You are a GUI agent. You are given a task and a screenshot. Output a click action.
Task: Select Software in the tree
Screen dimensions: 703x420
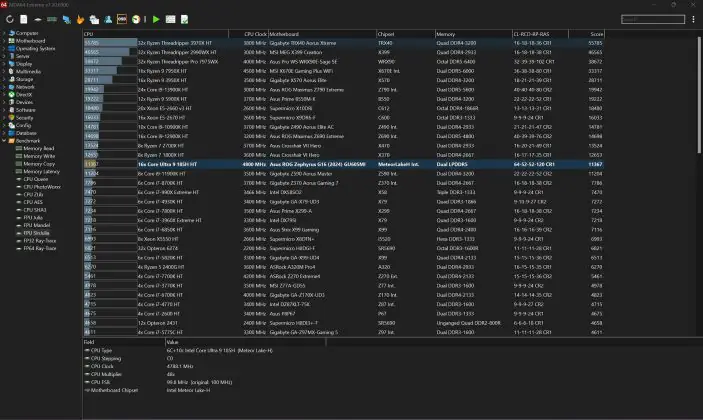(x=26, y=110)
